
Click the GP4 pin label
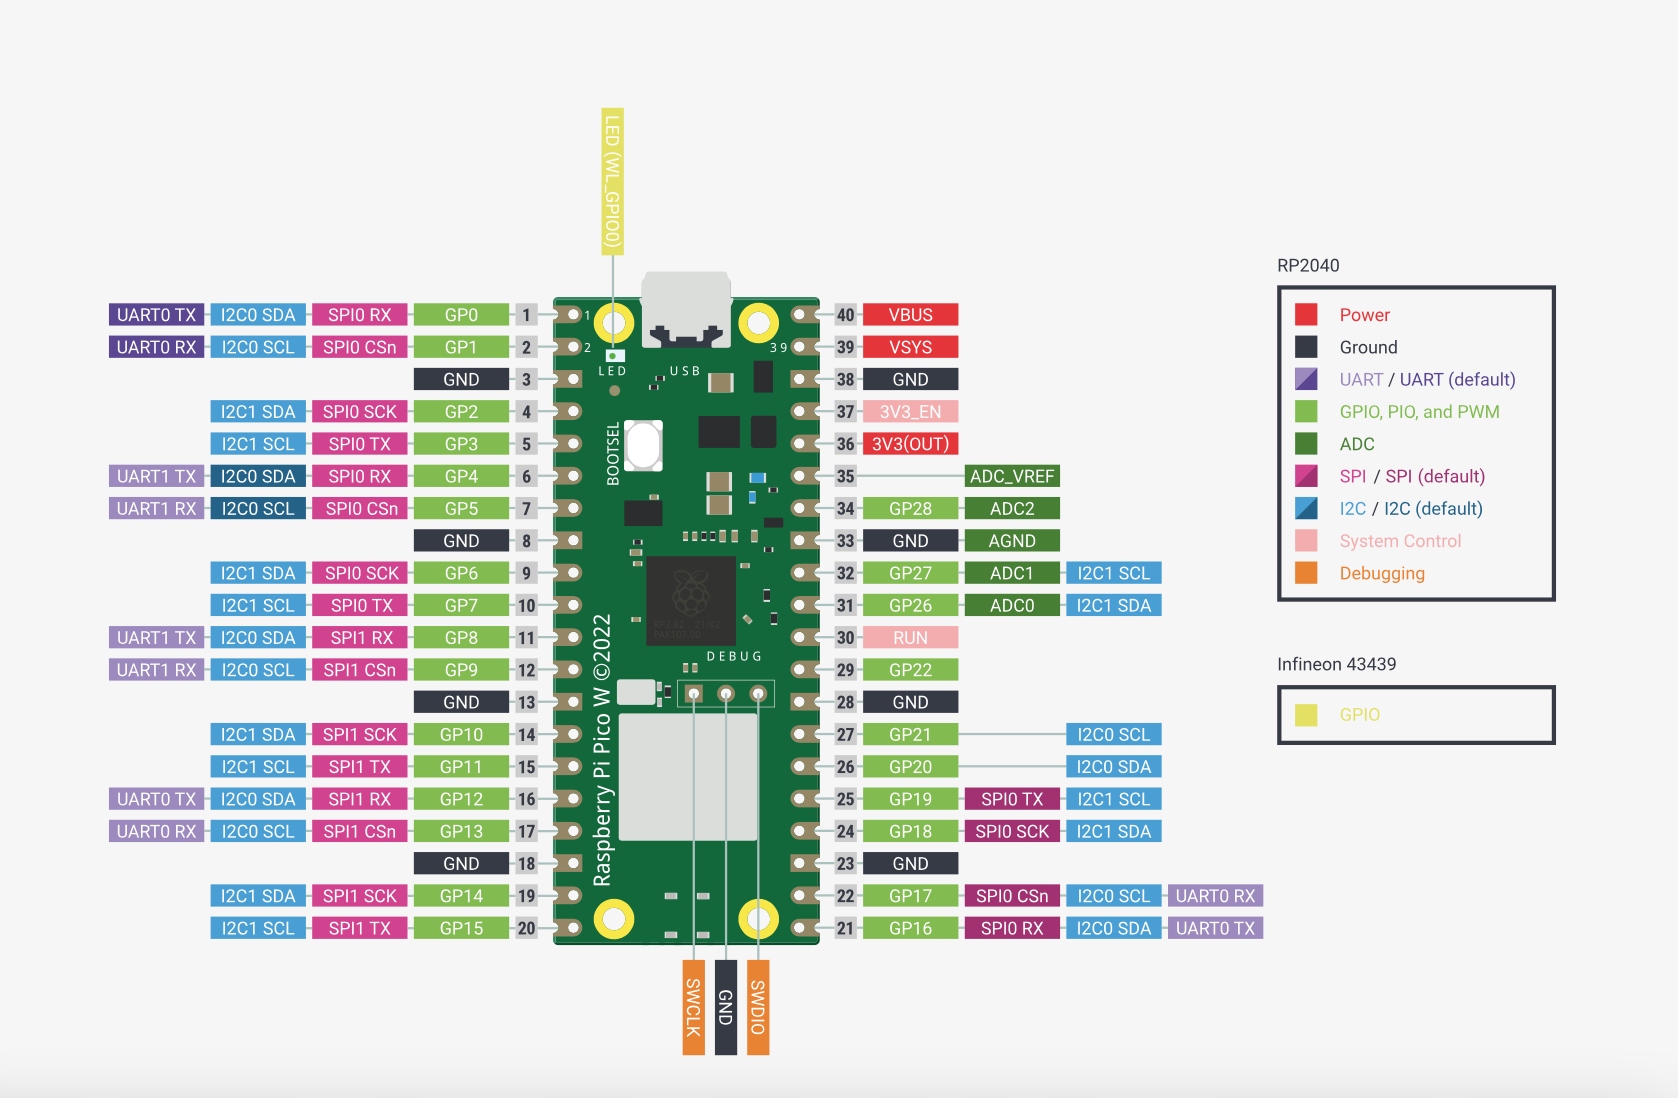coord(461,476)
